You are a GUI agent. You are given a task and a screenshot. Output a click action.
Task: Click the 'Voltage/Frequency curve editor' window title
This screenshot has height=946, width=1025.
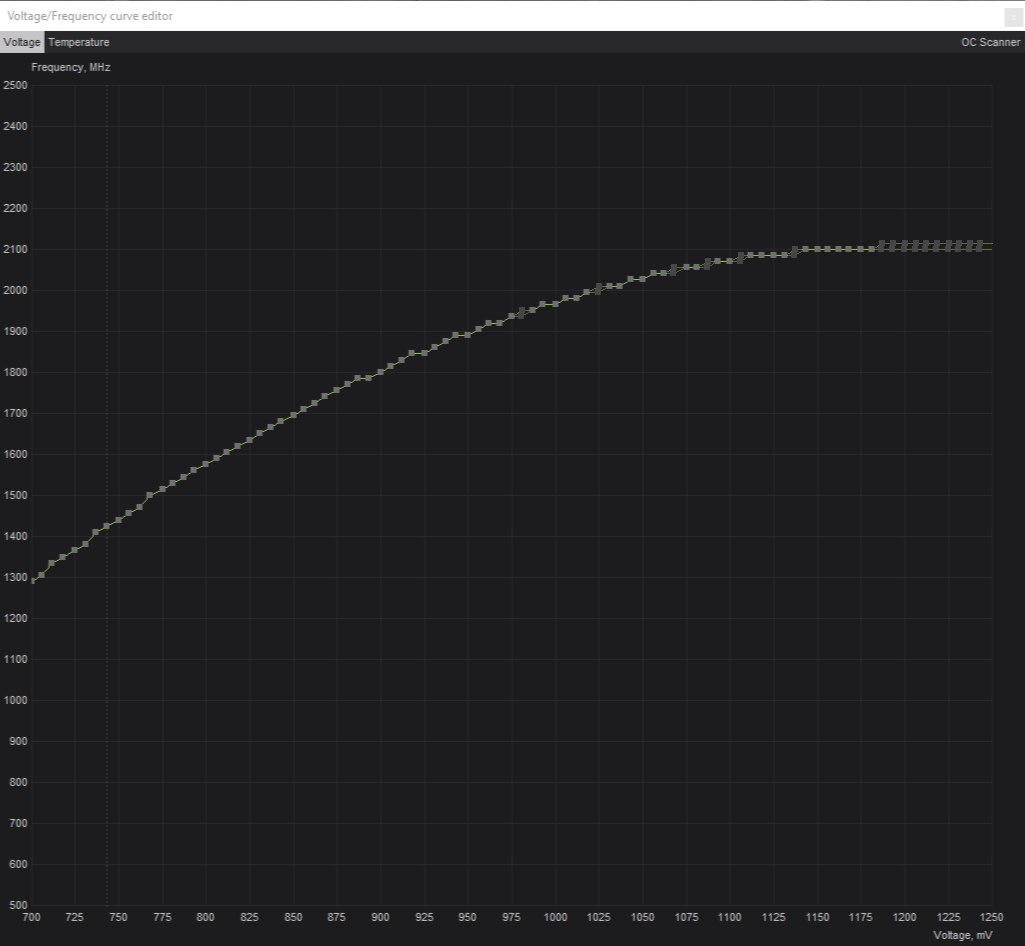pos(90,16)
